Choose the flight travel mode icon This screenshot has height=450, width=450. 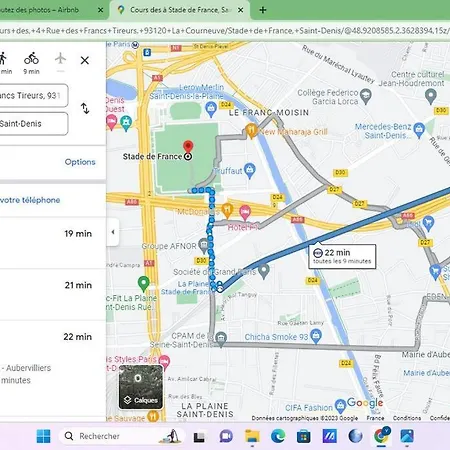tap(60, 59)
